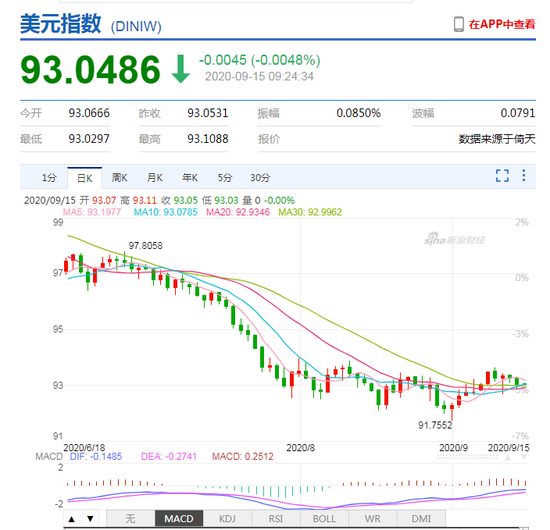Switch to the 月K chart tab

pos(154,178)
